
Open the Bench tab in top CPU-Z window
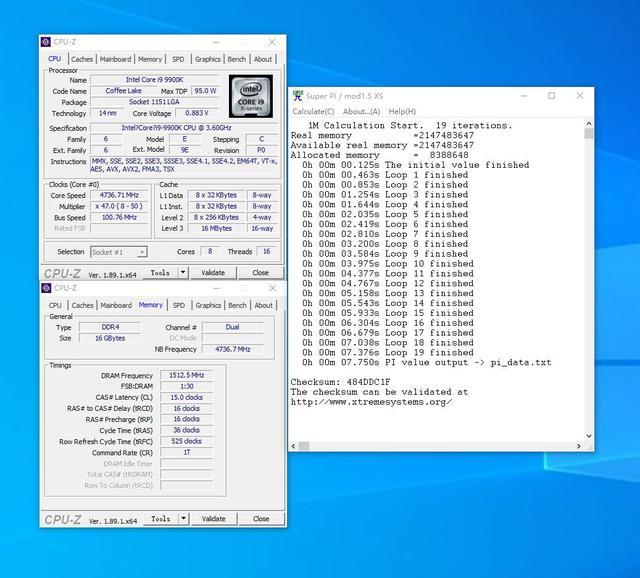237,59
